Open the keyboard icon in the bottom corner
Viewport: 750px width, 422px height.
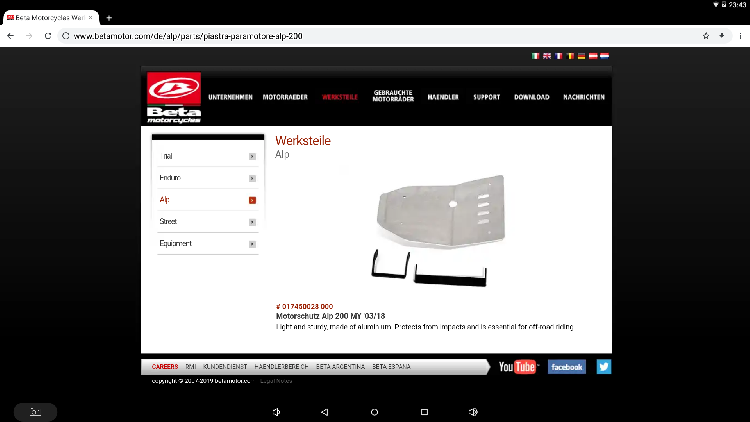35,412
